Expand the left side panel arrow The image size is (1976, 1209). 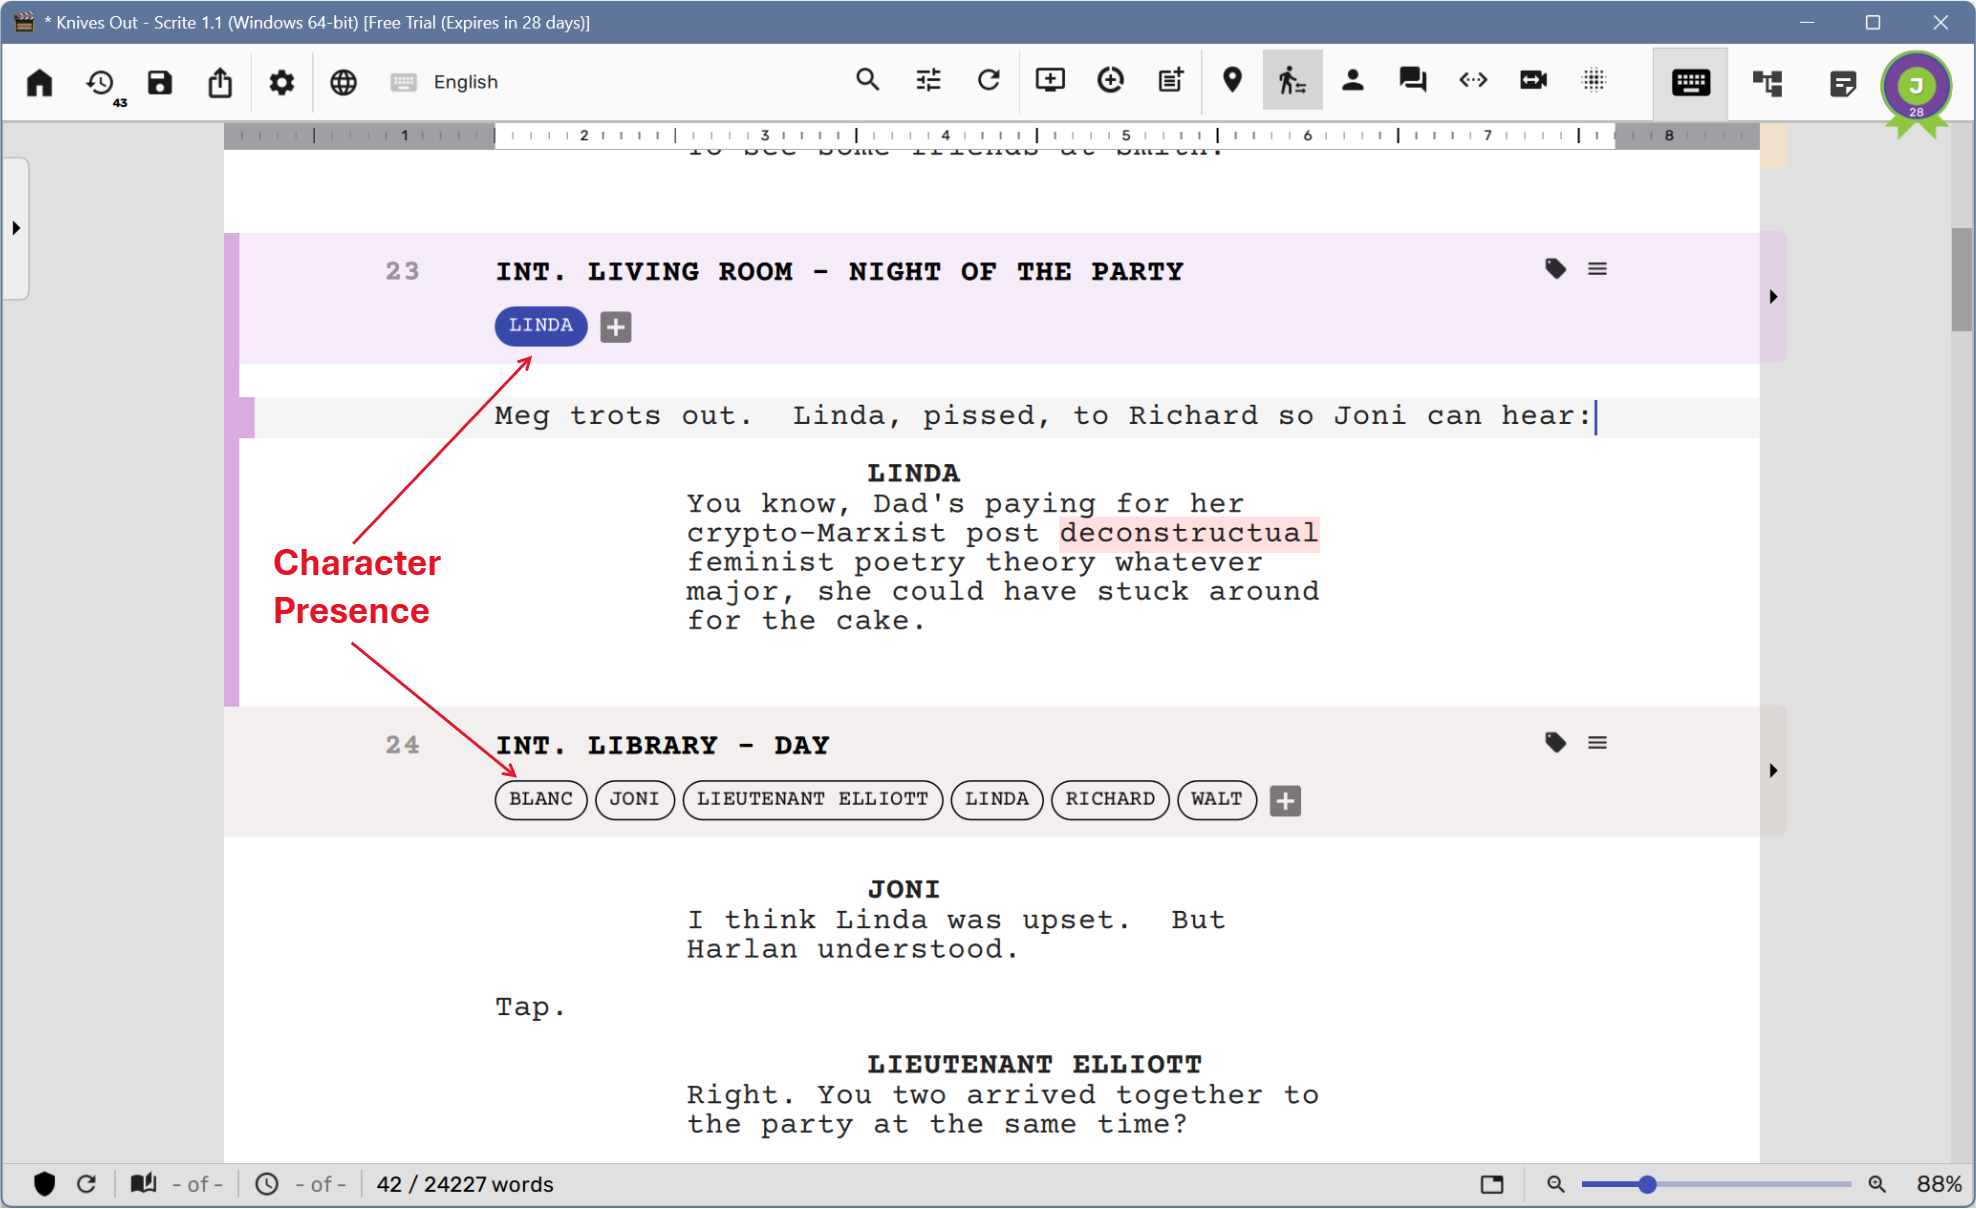click(16, 228)
